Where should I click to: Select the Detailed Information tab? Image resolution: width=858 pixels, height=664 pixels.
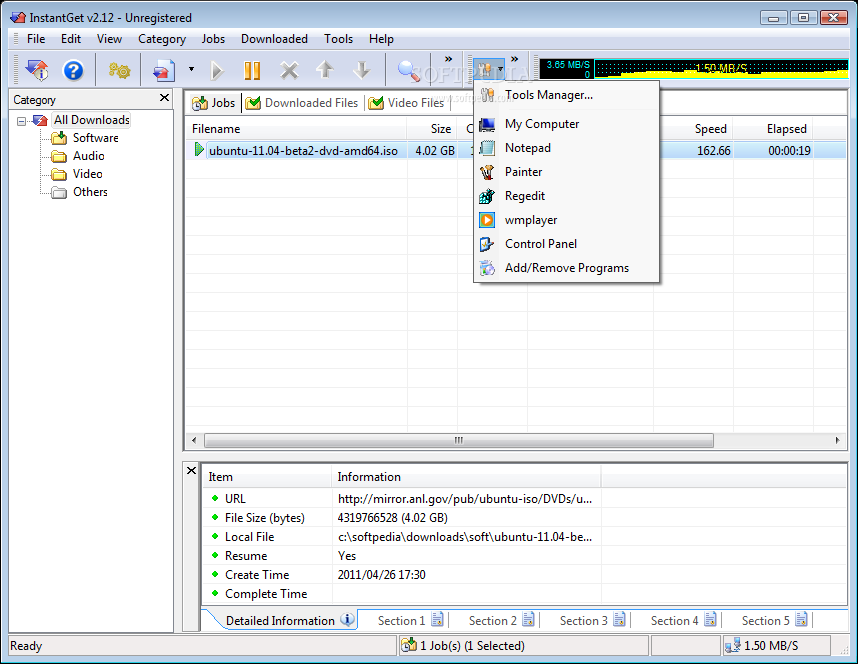[289, 620]
